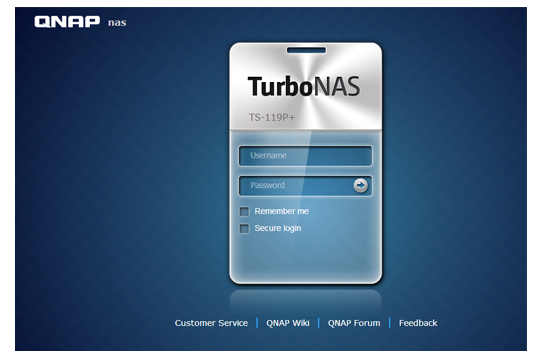The width and height of the screenshot is (542, 364).
Task: Click divider between Customer Service and QNAP Wiki
Action: point(257,323)
